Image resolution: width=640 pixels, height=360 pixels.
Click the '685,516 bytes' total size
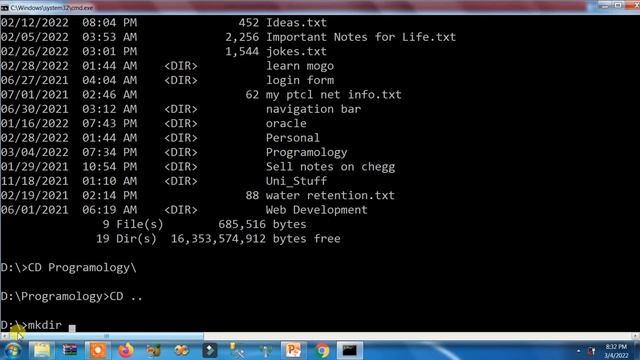[x=262, y=224]
